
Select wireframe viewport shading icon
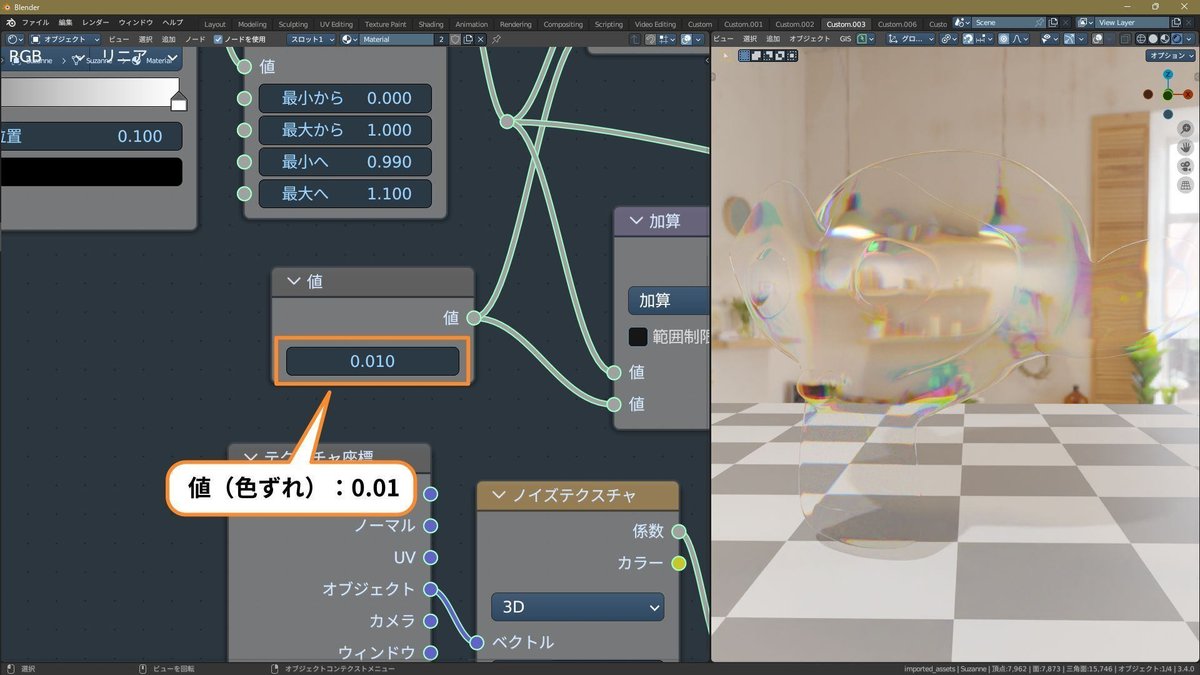[1140, 39]
